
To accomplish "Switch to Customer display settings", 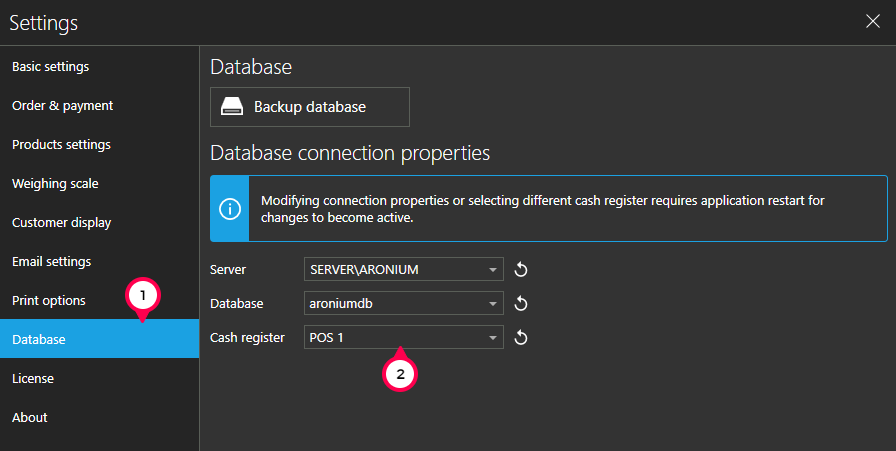I will click(61, 223).
